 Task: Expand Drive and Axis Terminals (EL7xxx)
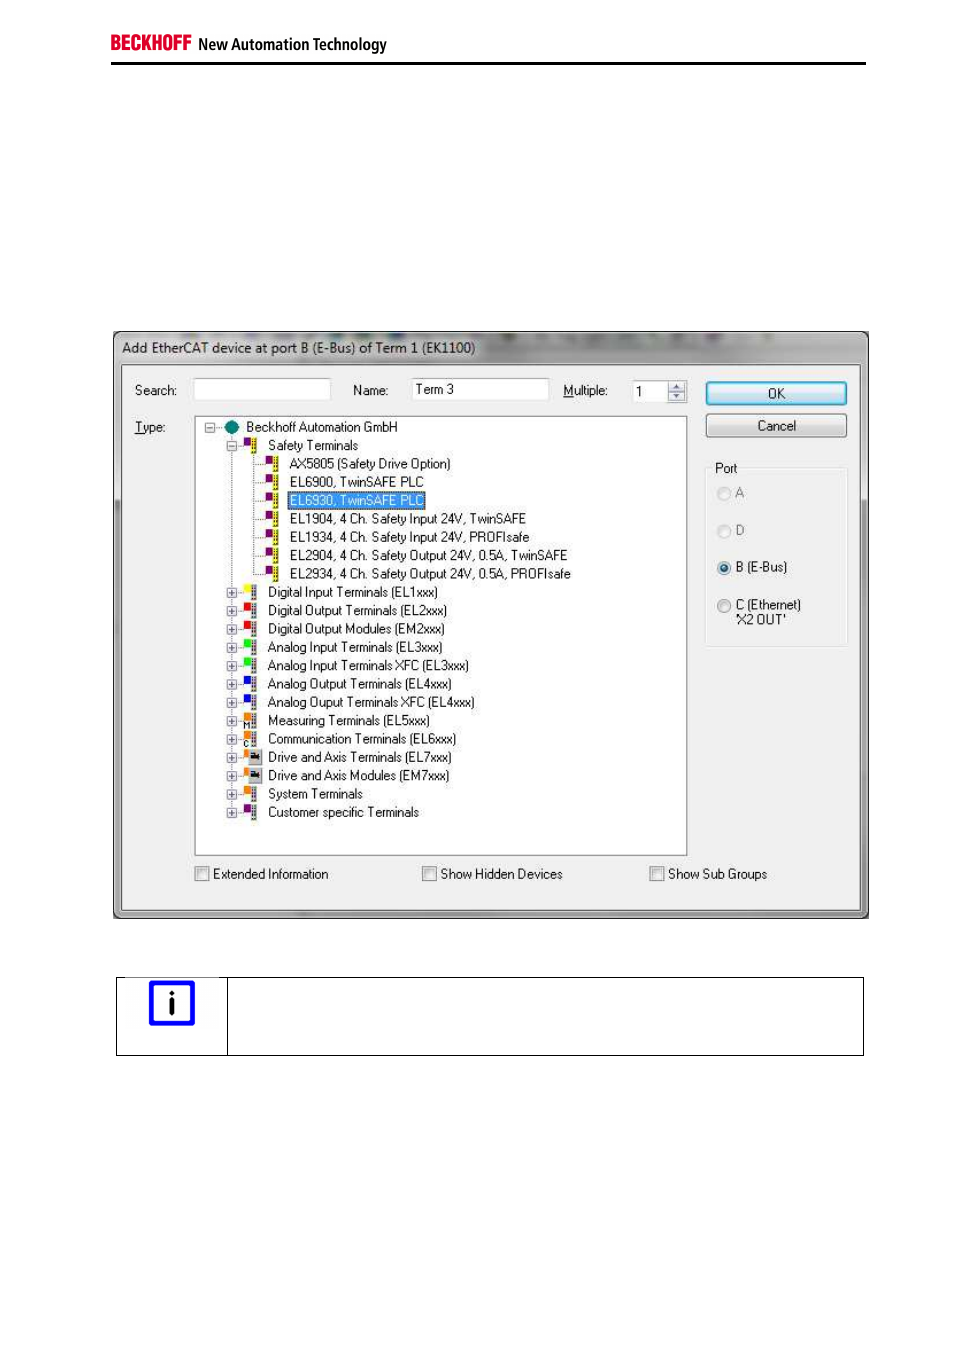232,758
